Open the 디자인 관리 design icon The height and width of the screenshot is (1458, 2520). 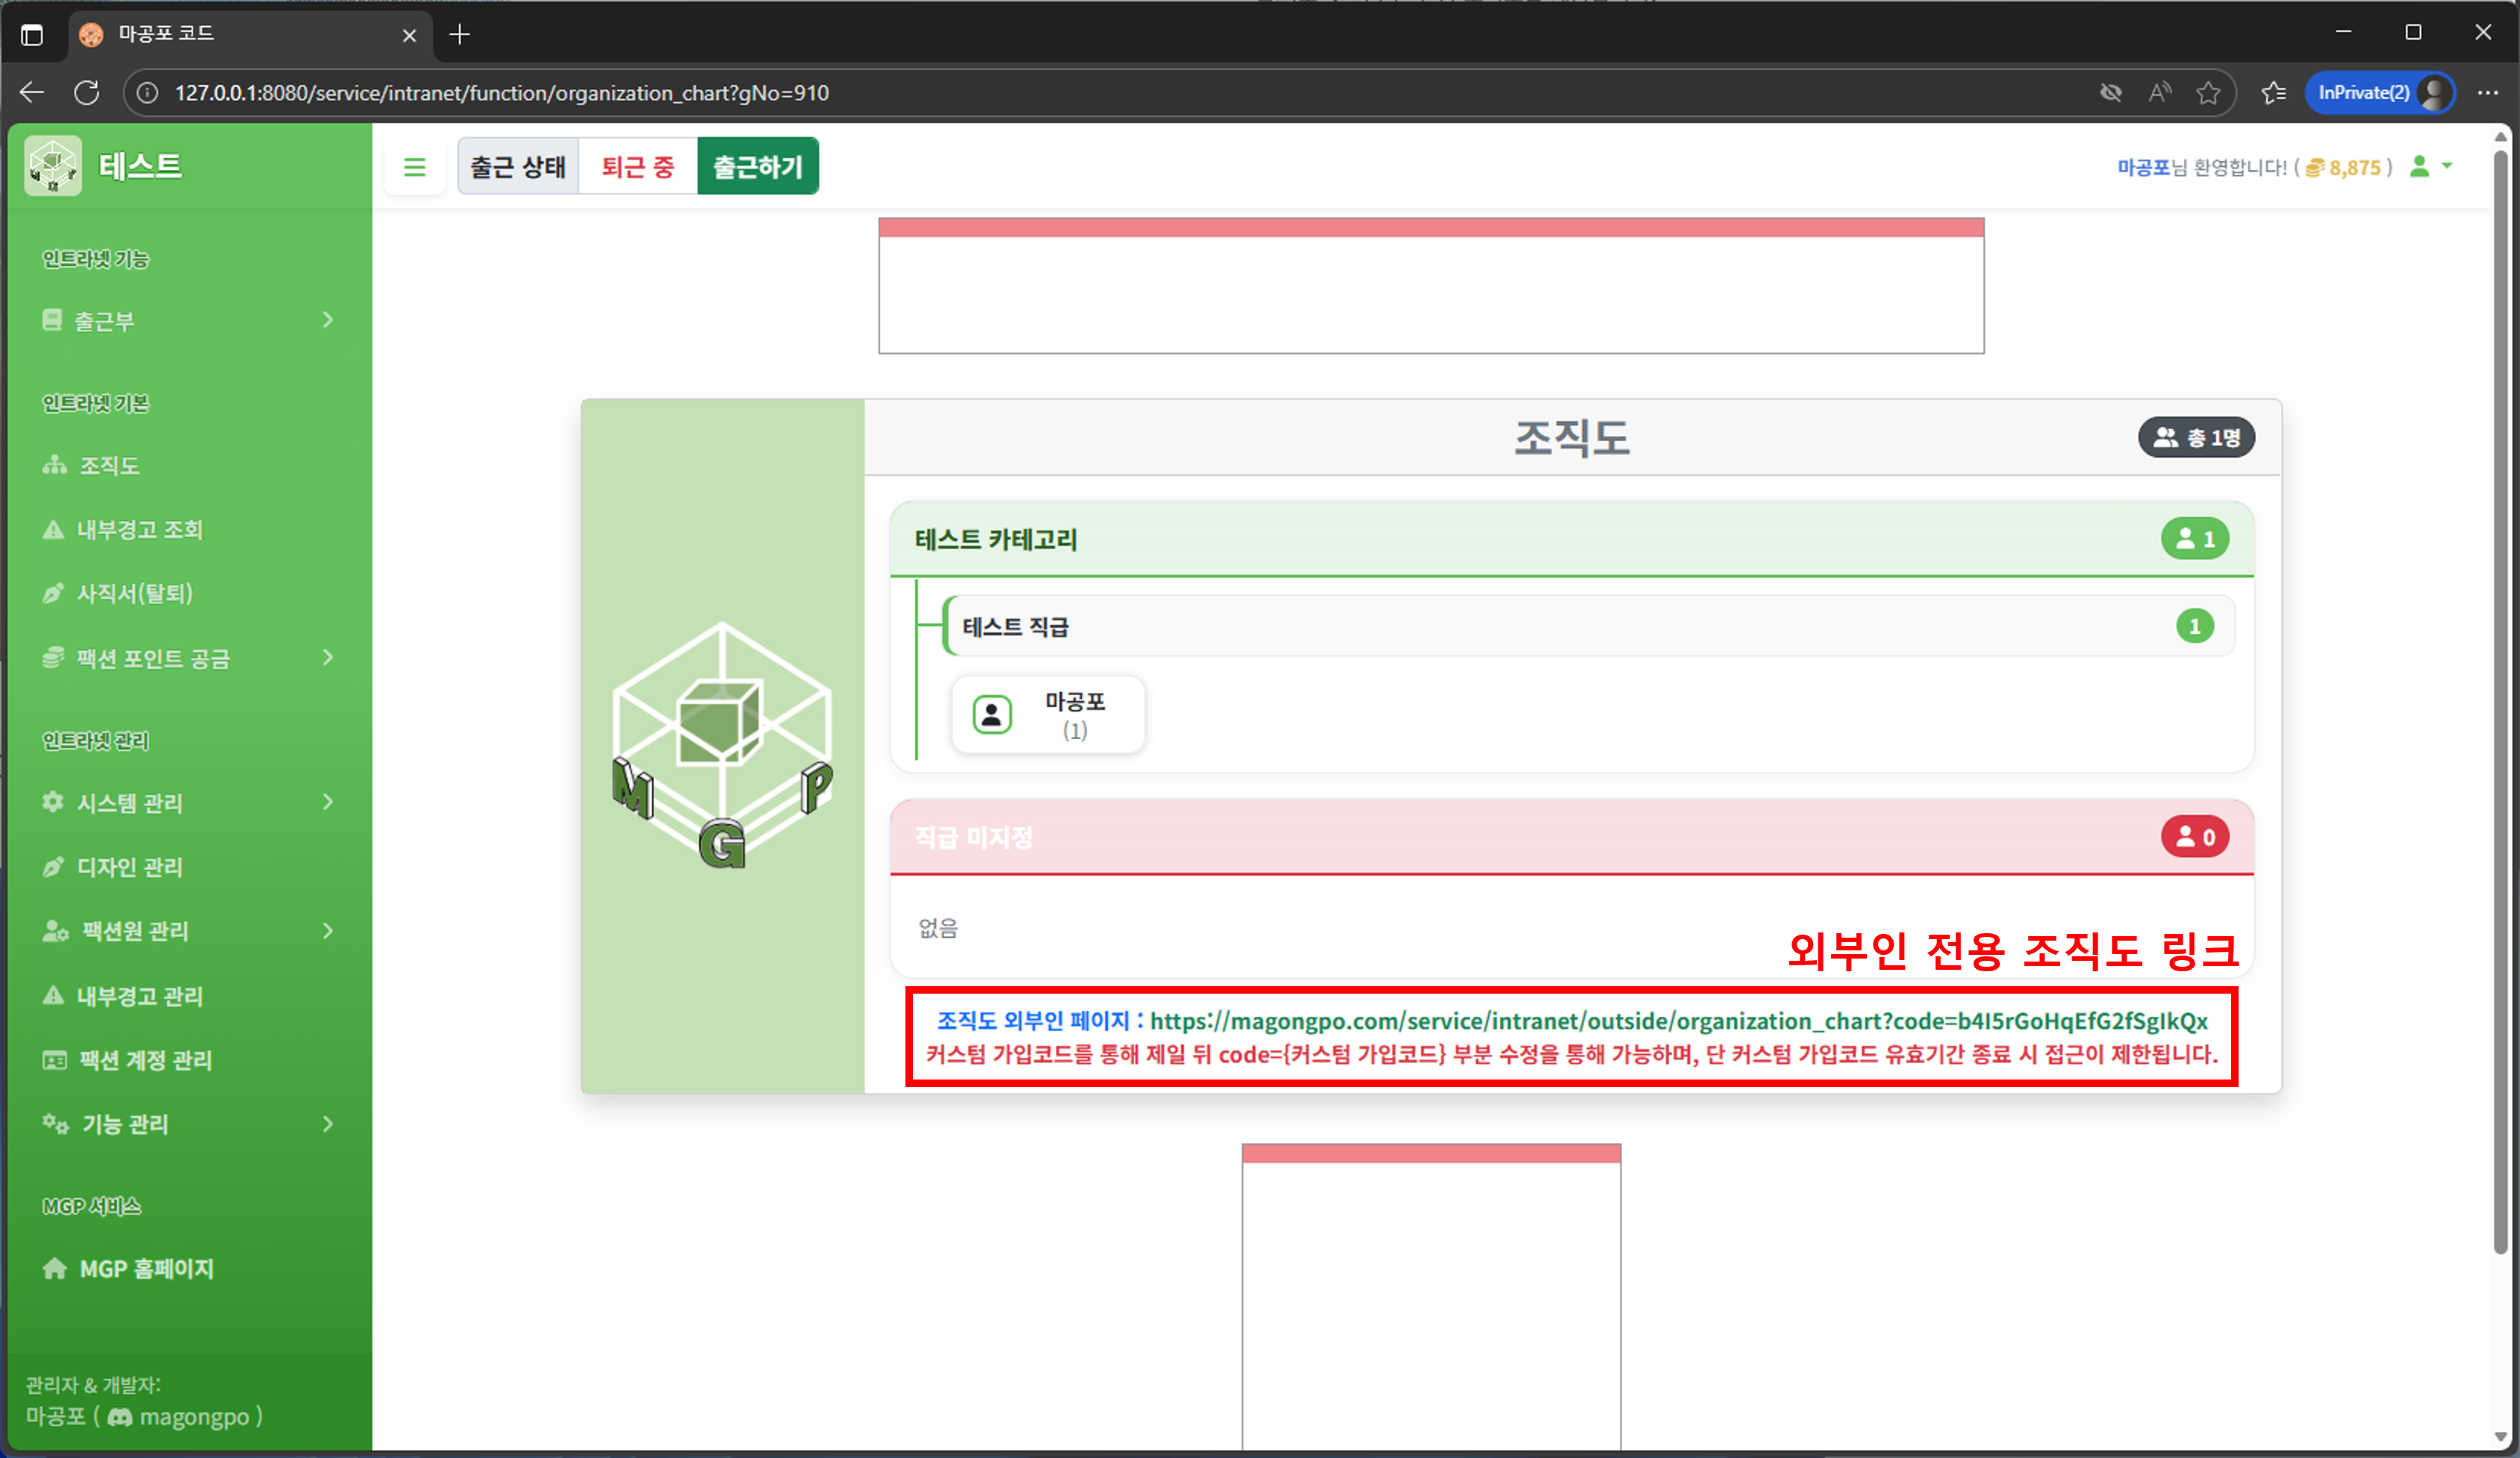(x=54, y=867)
